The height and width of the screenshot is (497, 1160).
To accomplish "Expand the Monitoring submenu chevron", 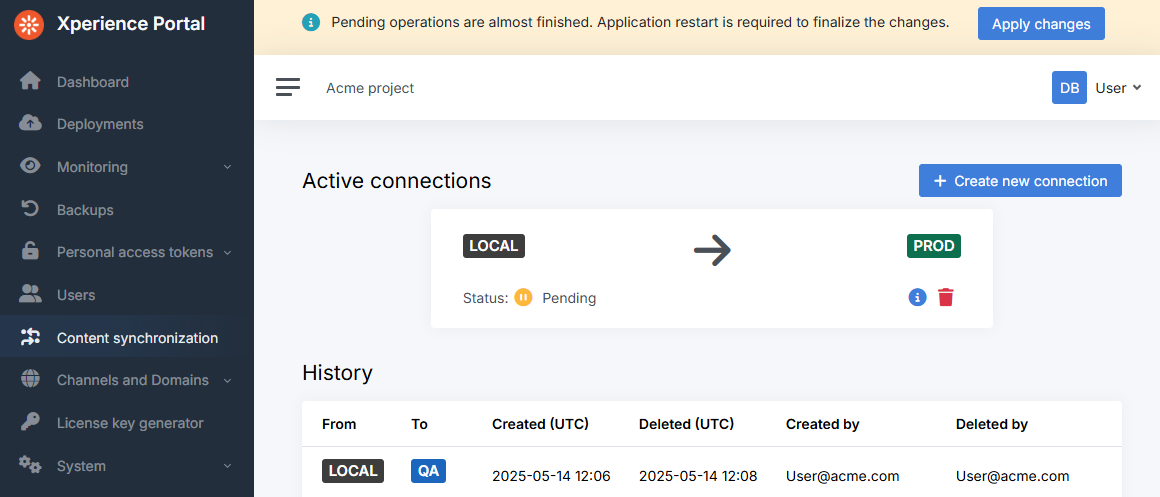I will (227, 167).
